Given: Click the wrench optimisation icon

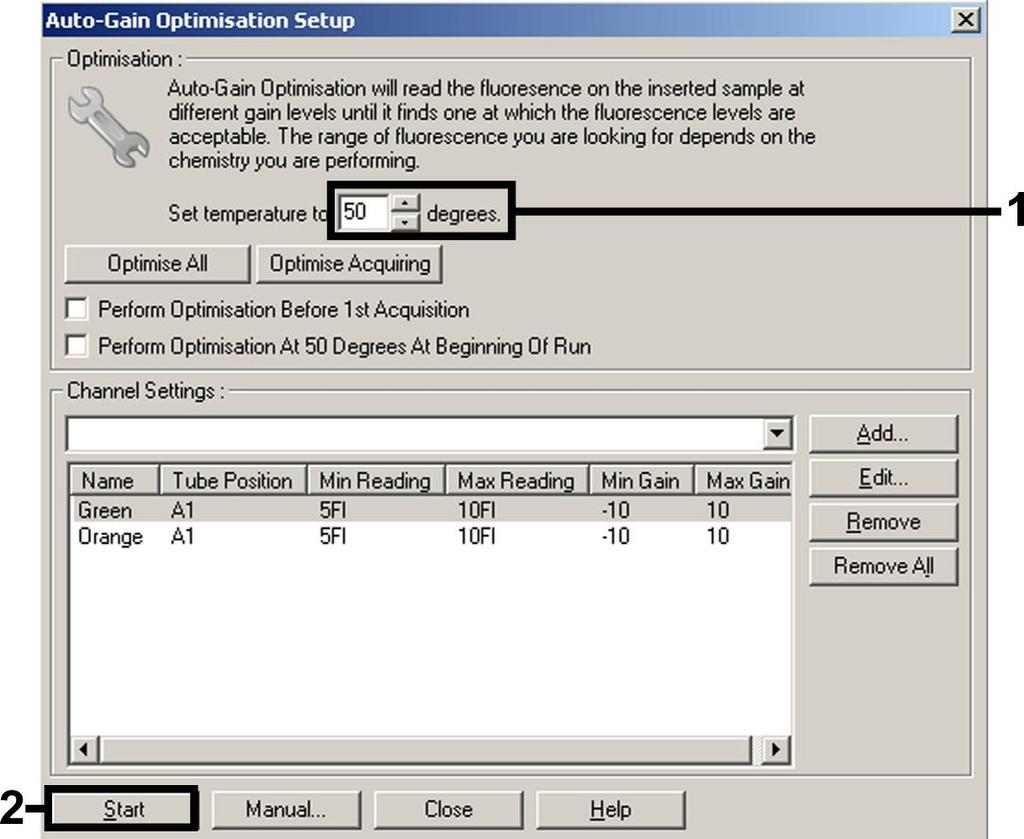Looking at the screenshot, I should (x=108, y=127).
